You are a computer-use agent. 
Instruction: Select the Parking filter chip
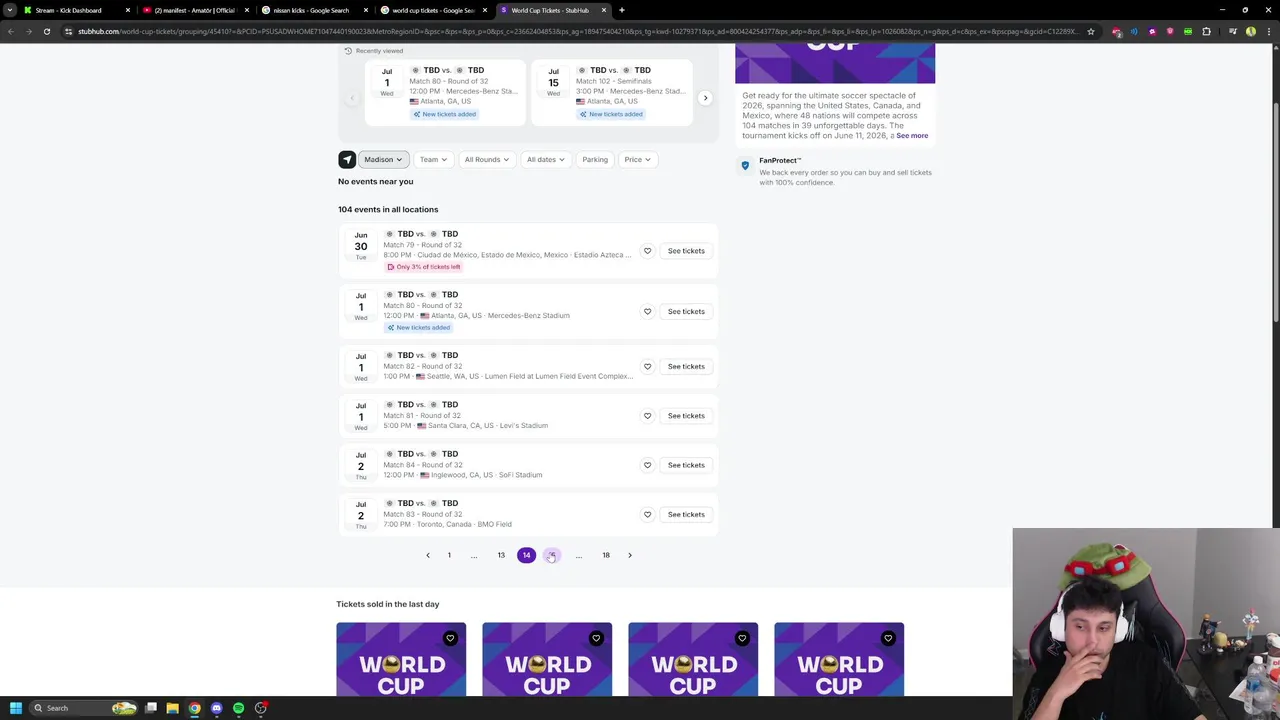pyautogui.click(x=595, y=159)
